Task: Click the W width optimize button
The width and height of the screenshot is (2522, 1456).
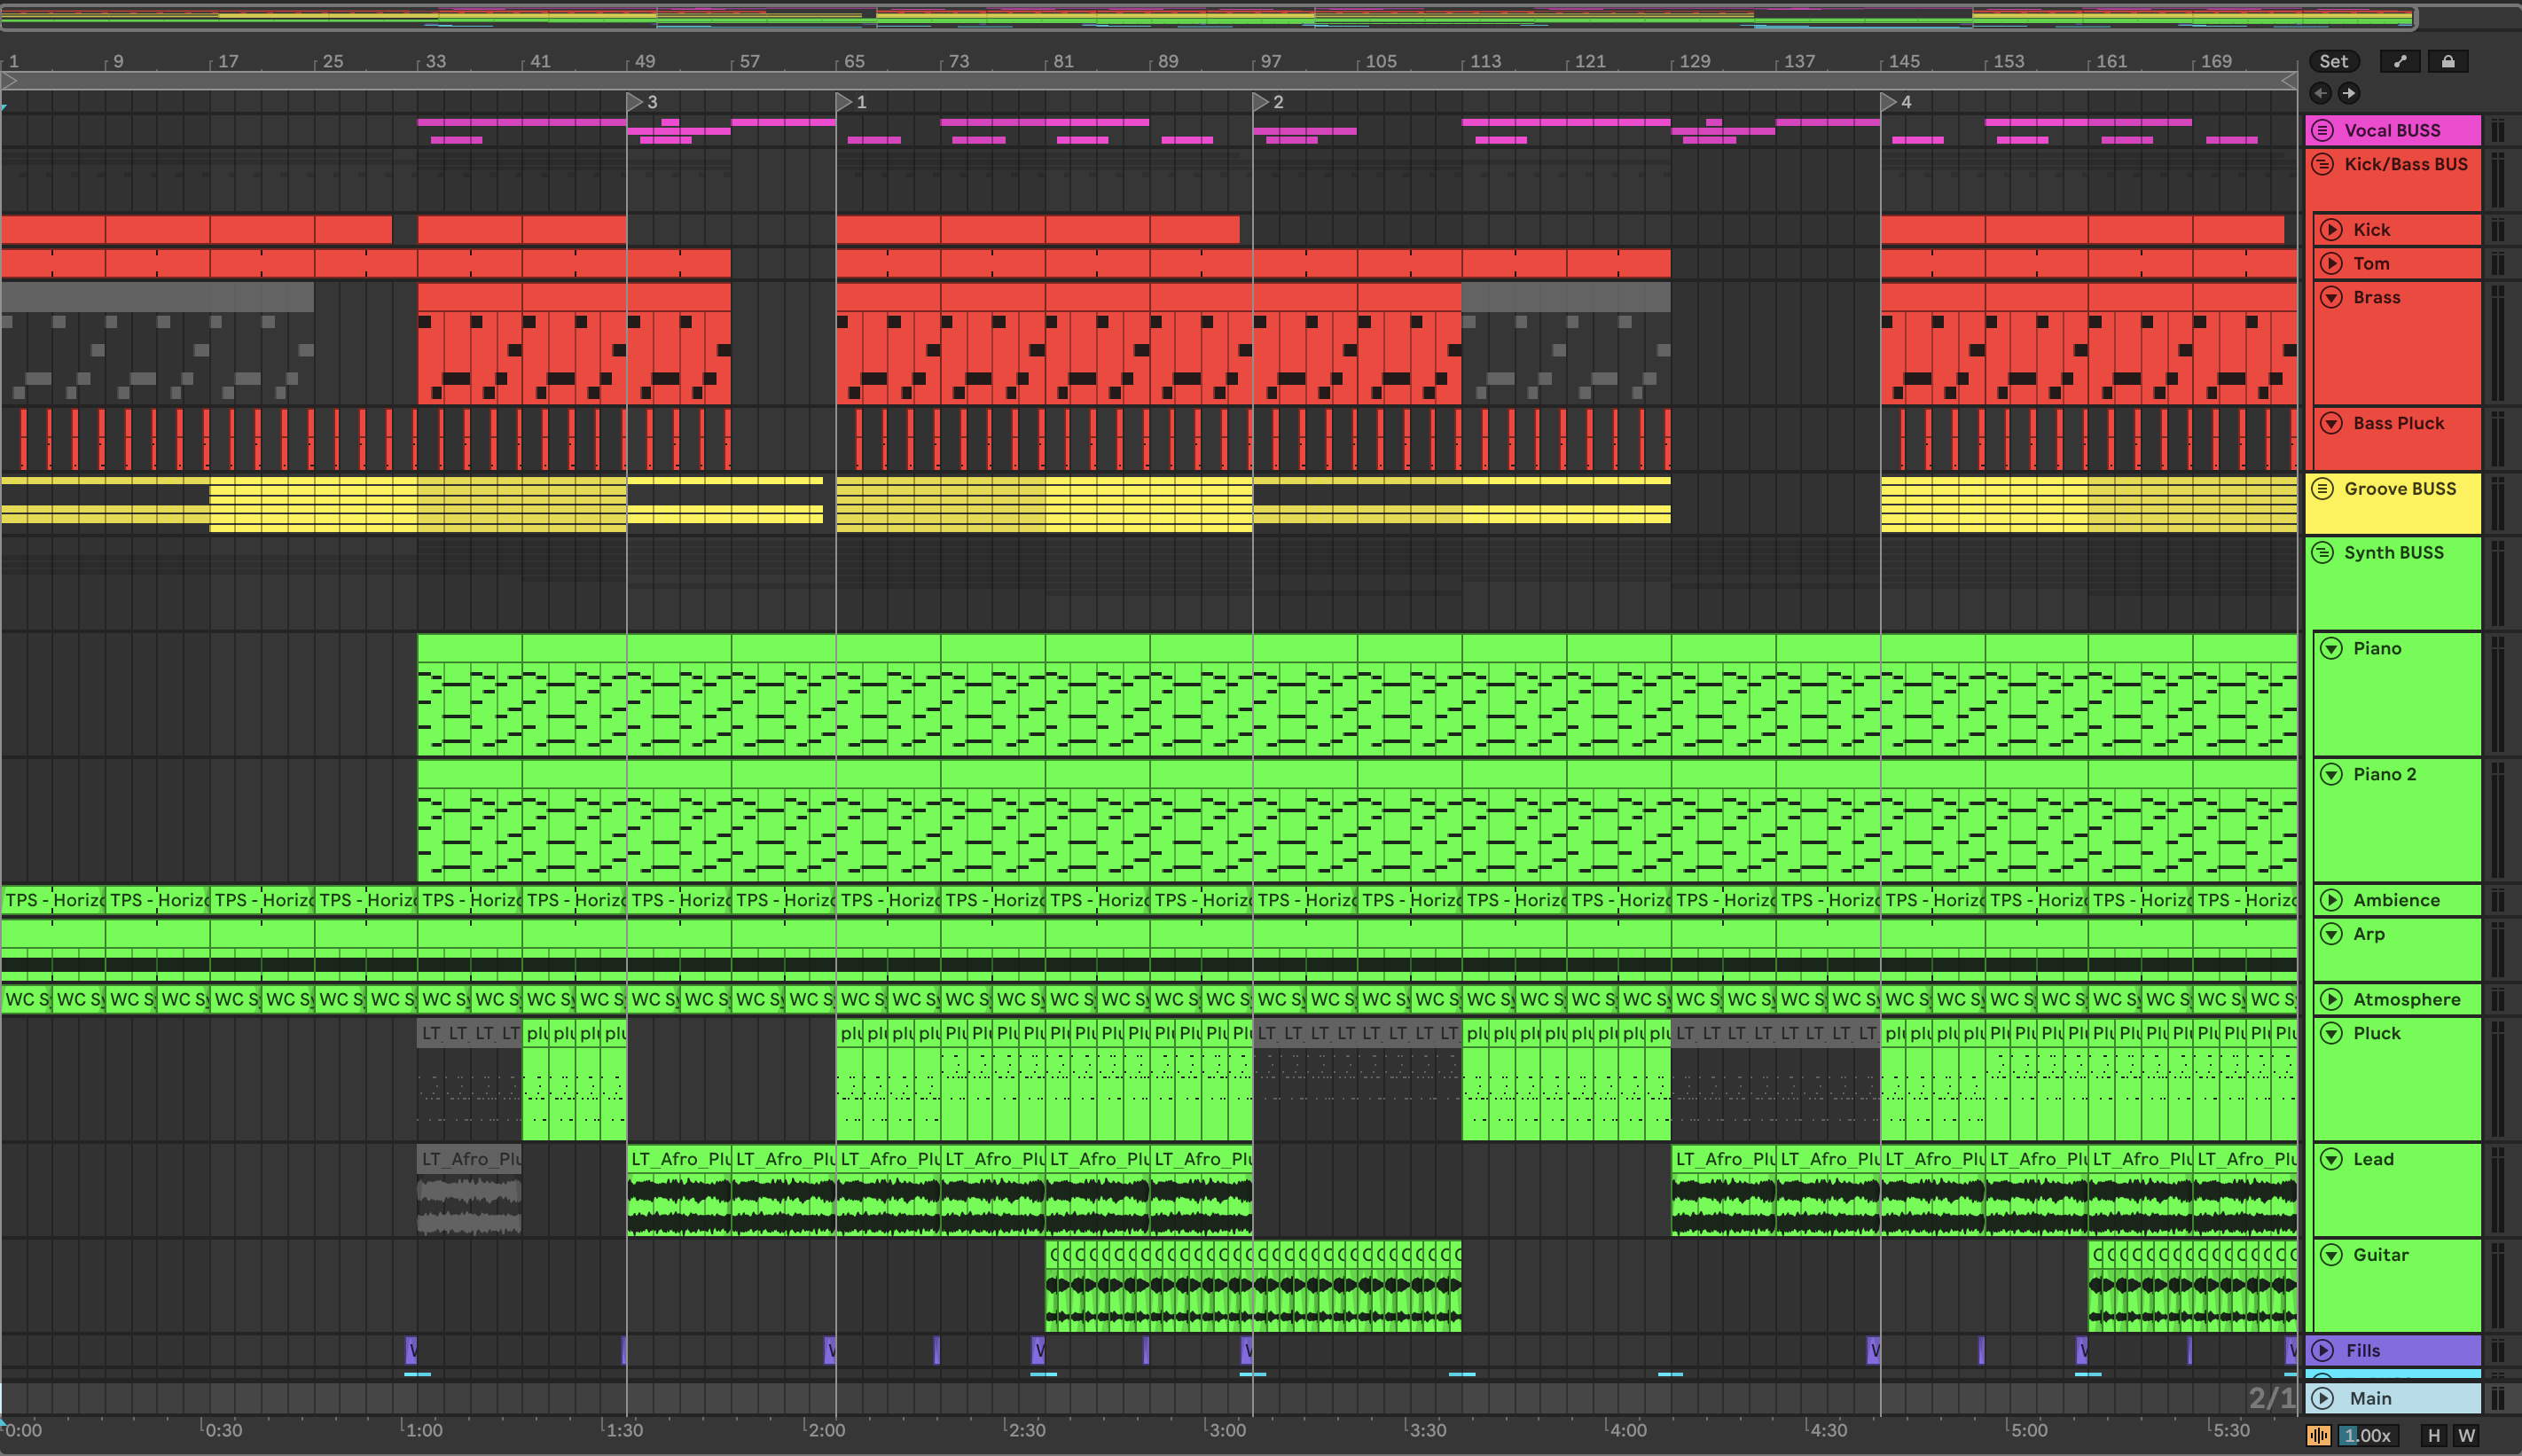Action: [2467, 1436]
